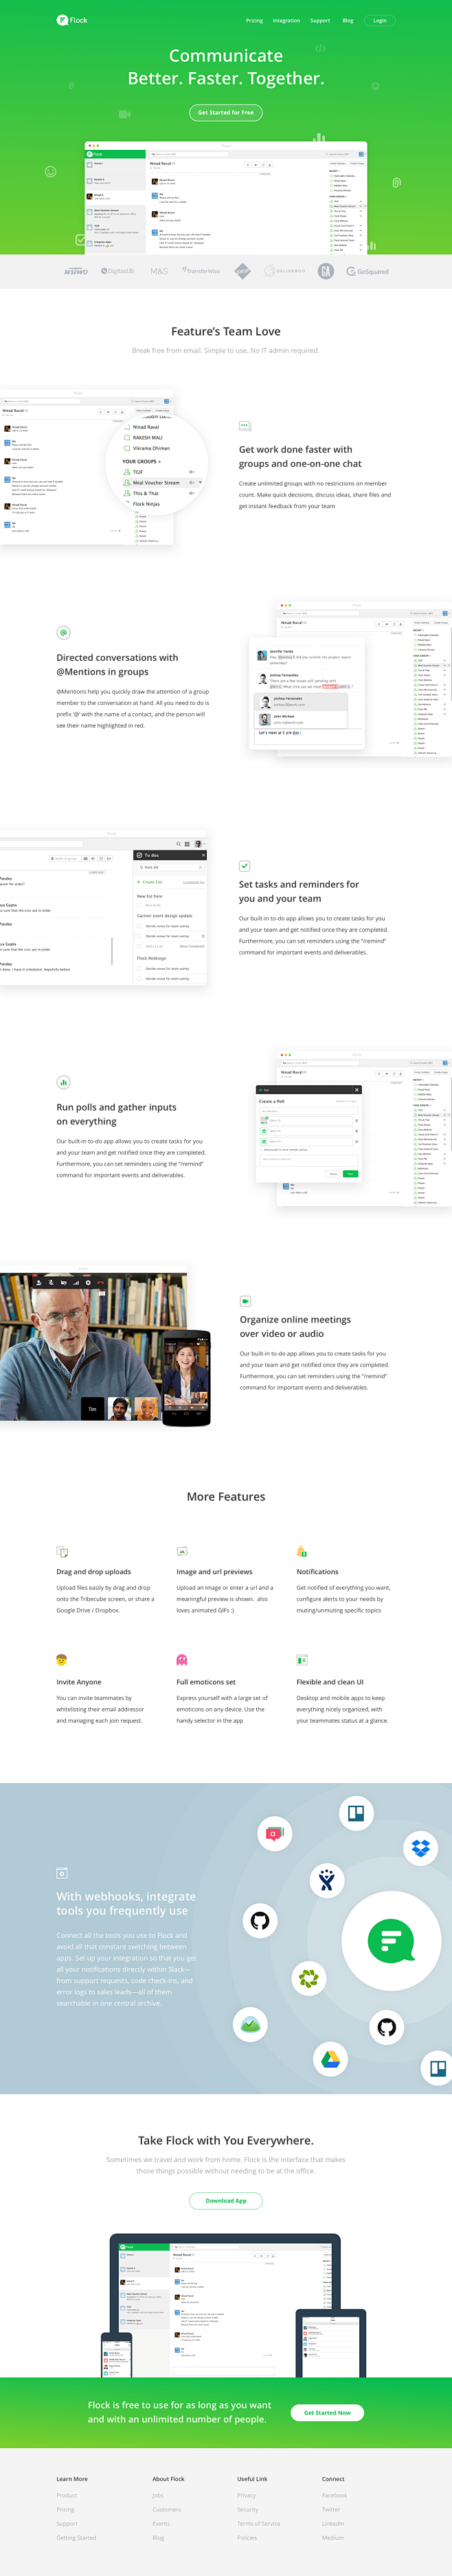The height and width of the screenshot is (2576, 452).
Task: Click the large central Flock chat bubble icon
Action: click(391, 1941)
